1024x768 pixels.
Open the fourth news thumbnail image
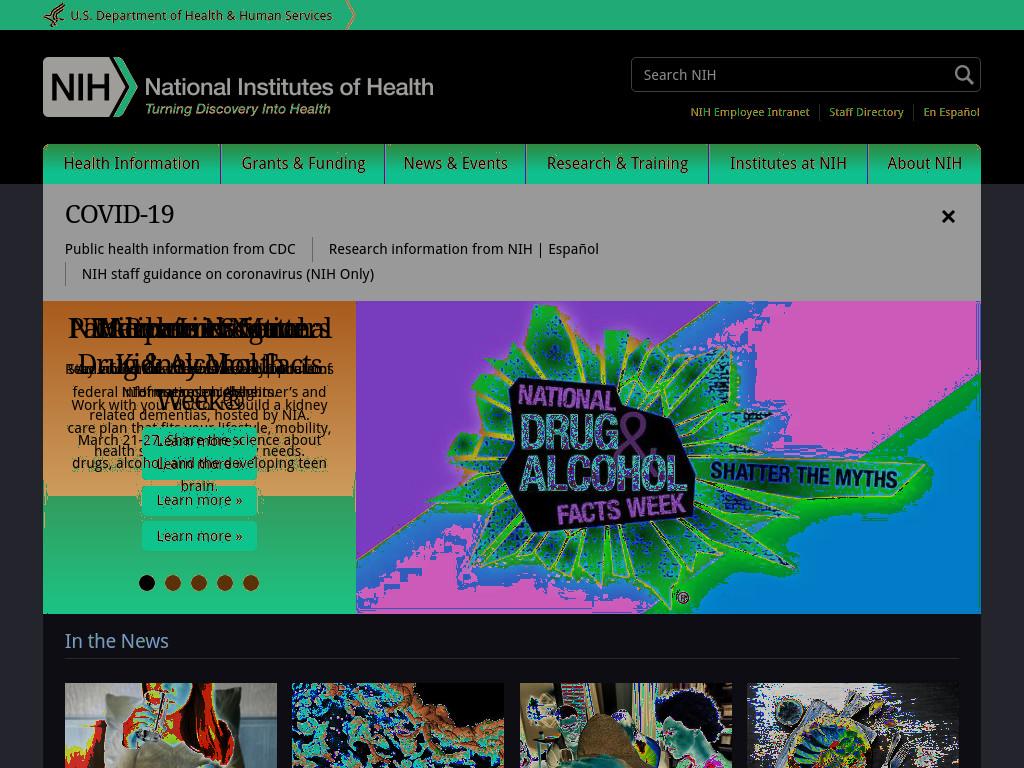coord(853,726)
